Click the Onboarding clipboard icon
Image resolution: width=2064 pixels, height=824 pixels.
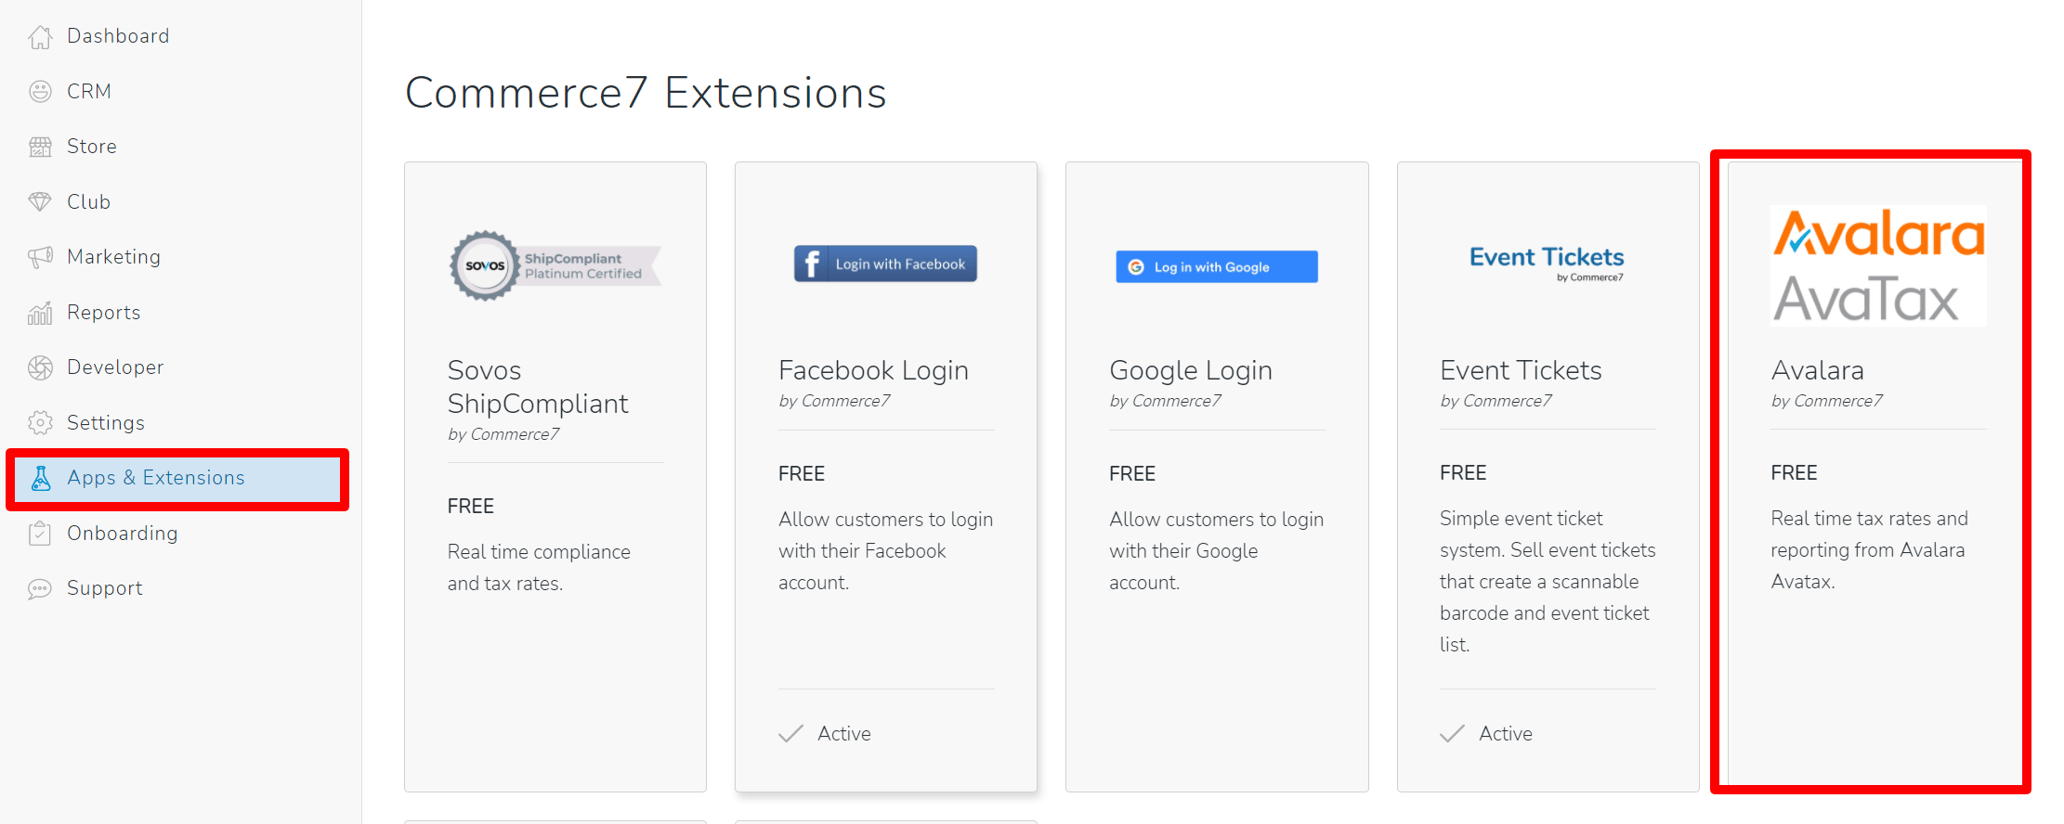40,533
